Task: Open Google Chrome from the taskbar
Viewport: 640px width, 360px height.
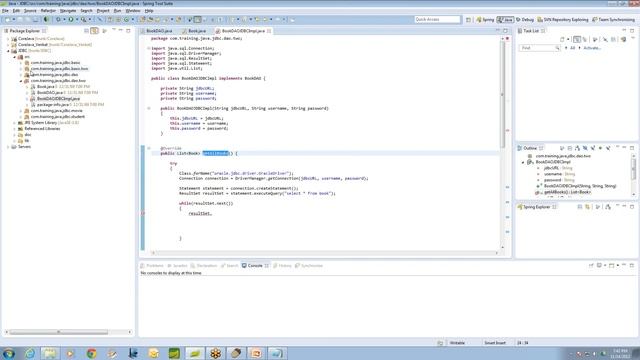Action: [91, 353]
